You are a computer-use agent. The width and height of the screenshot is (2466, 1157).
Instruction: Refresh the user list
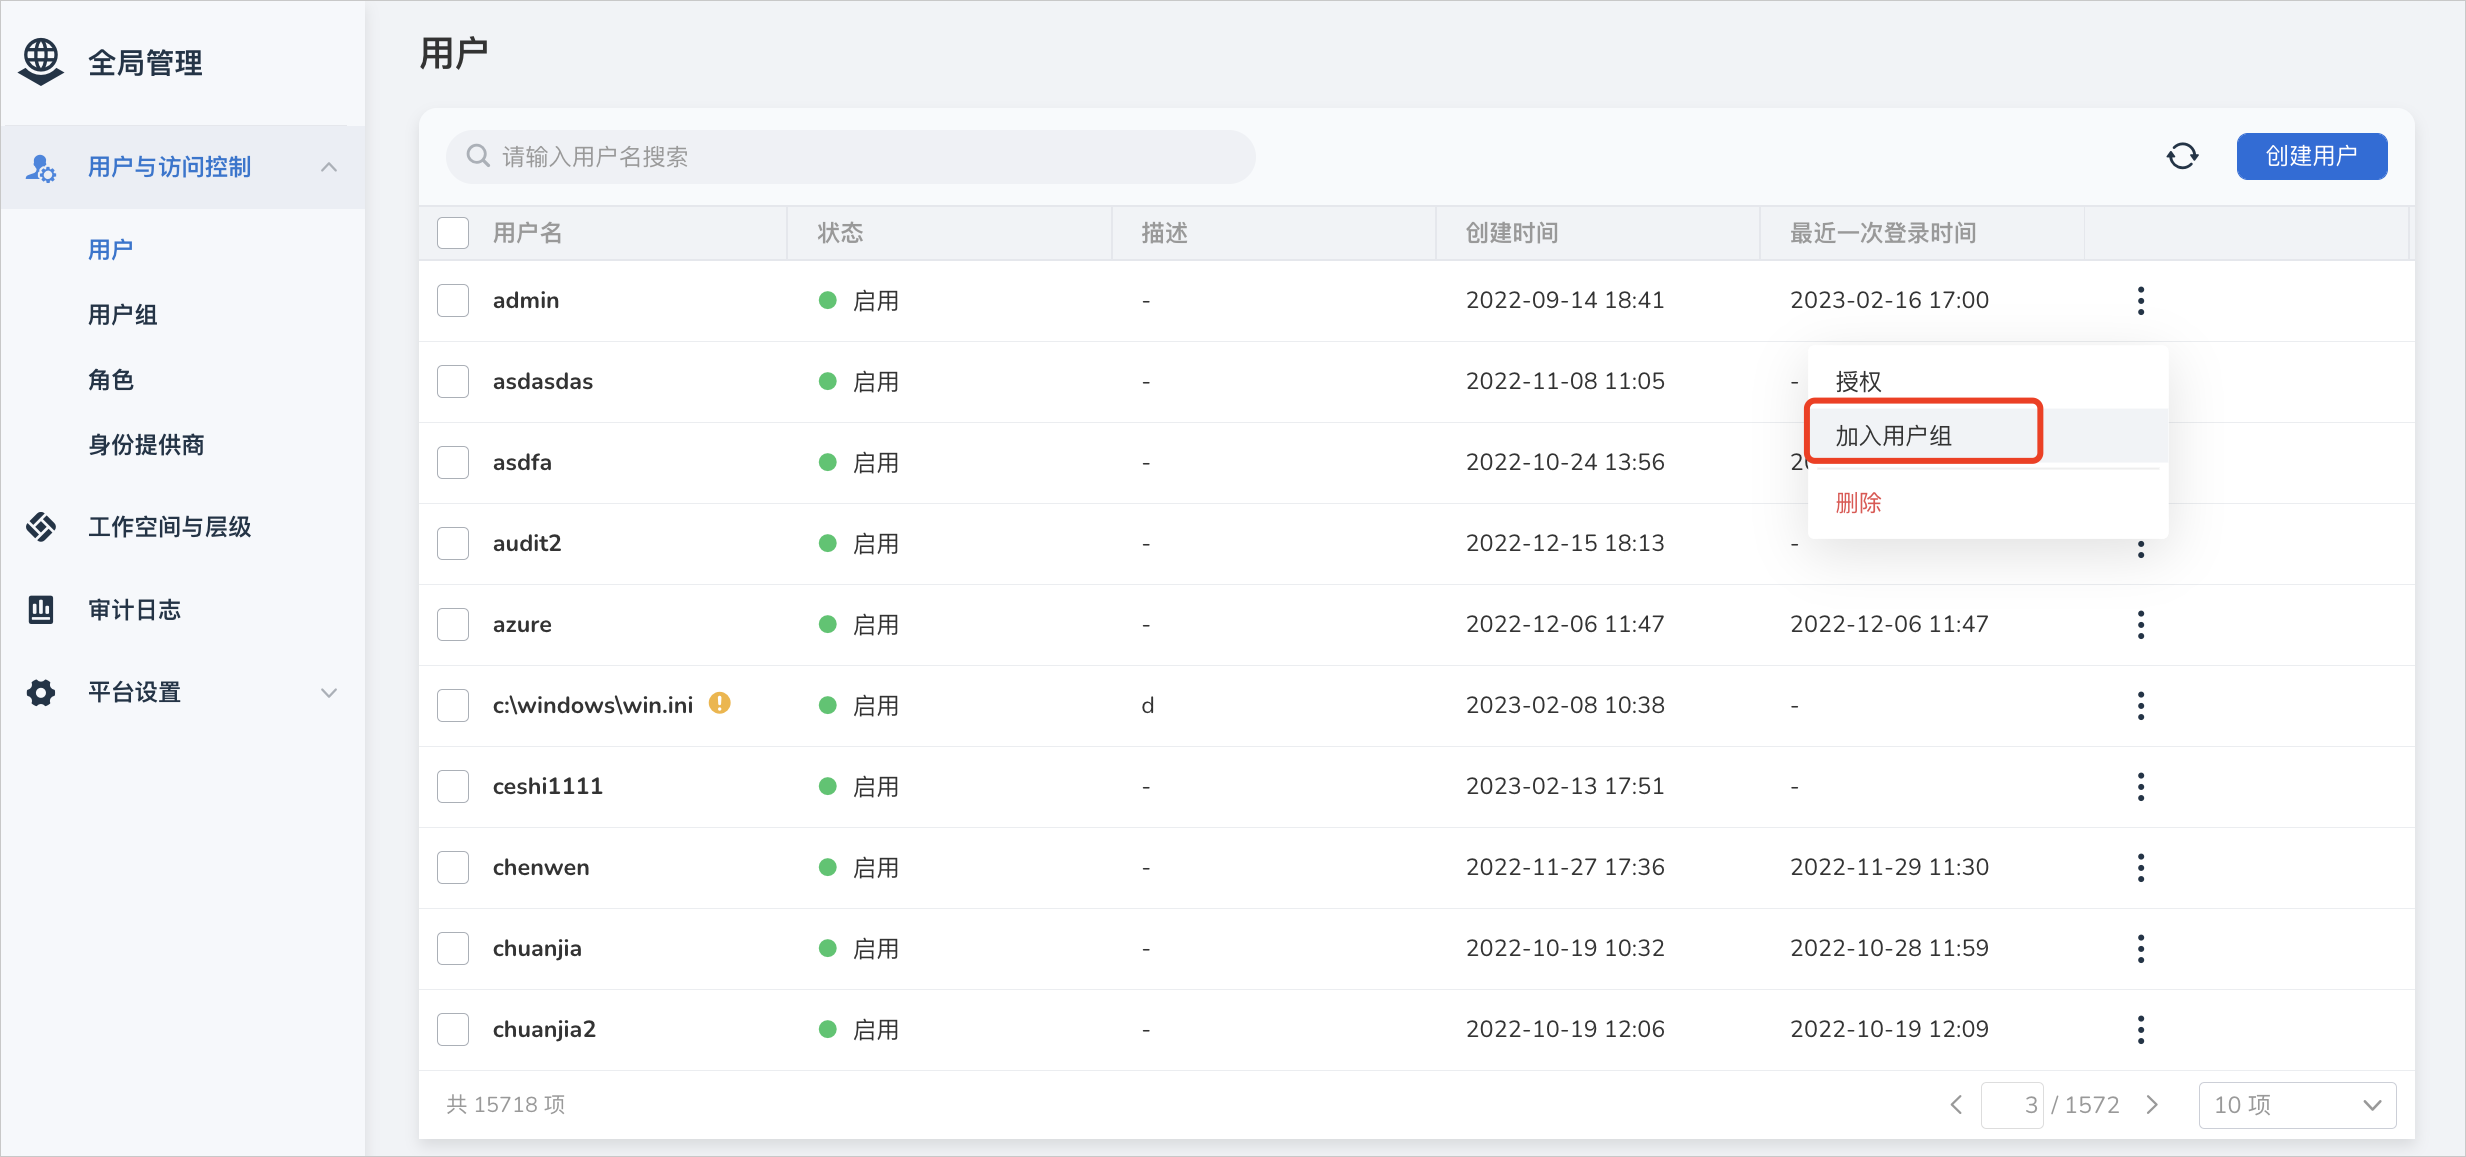coord(2182,156)
